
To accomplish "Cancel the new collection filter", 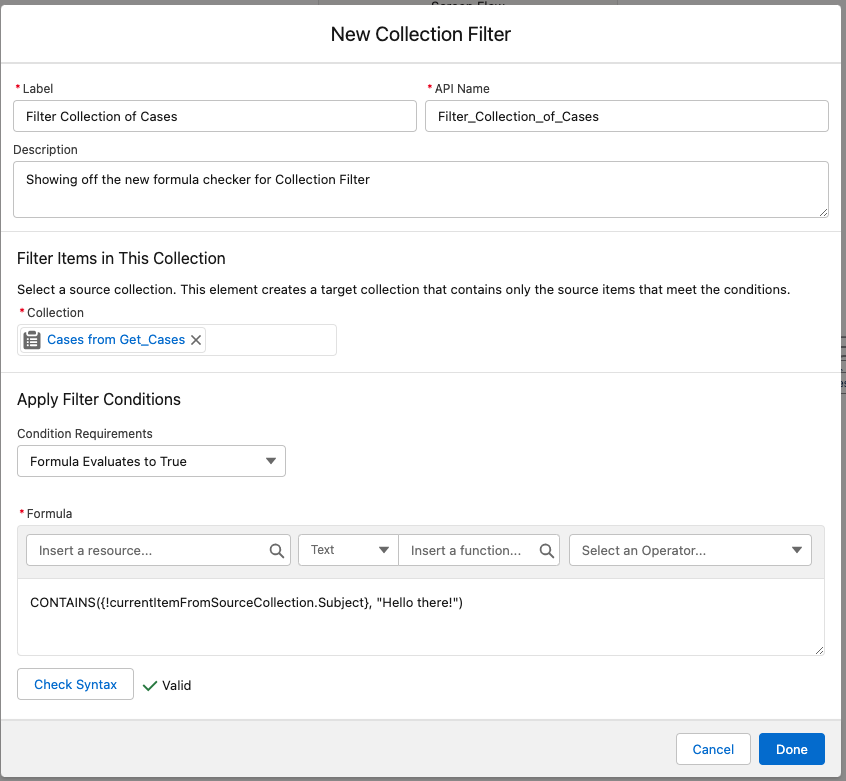I will tap(713, 749).
